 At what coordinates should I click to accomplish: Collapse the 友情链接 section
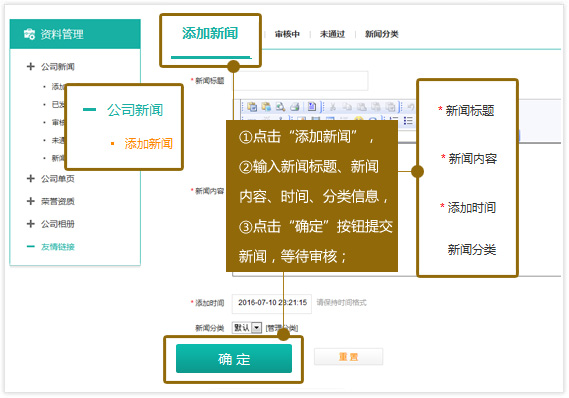(x=30, y=247)
